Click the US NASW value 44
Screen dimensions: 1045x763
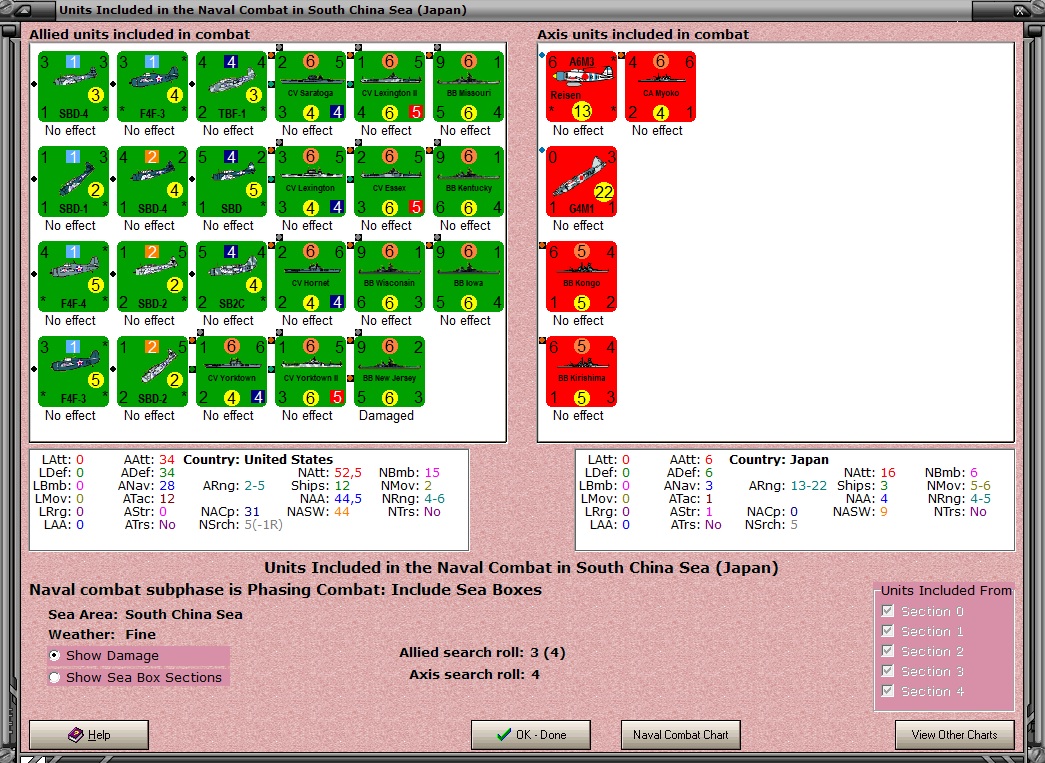pyautogui.click(x=342, y=512)
